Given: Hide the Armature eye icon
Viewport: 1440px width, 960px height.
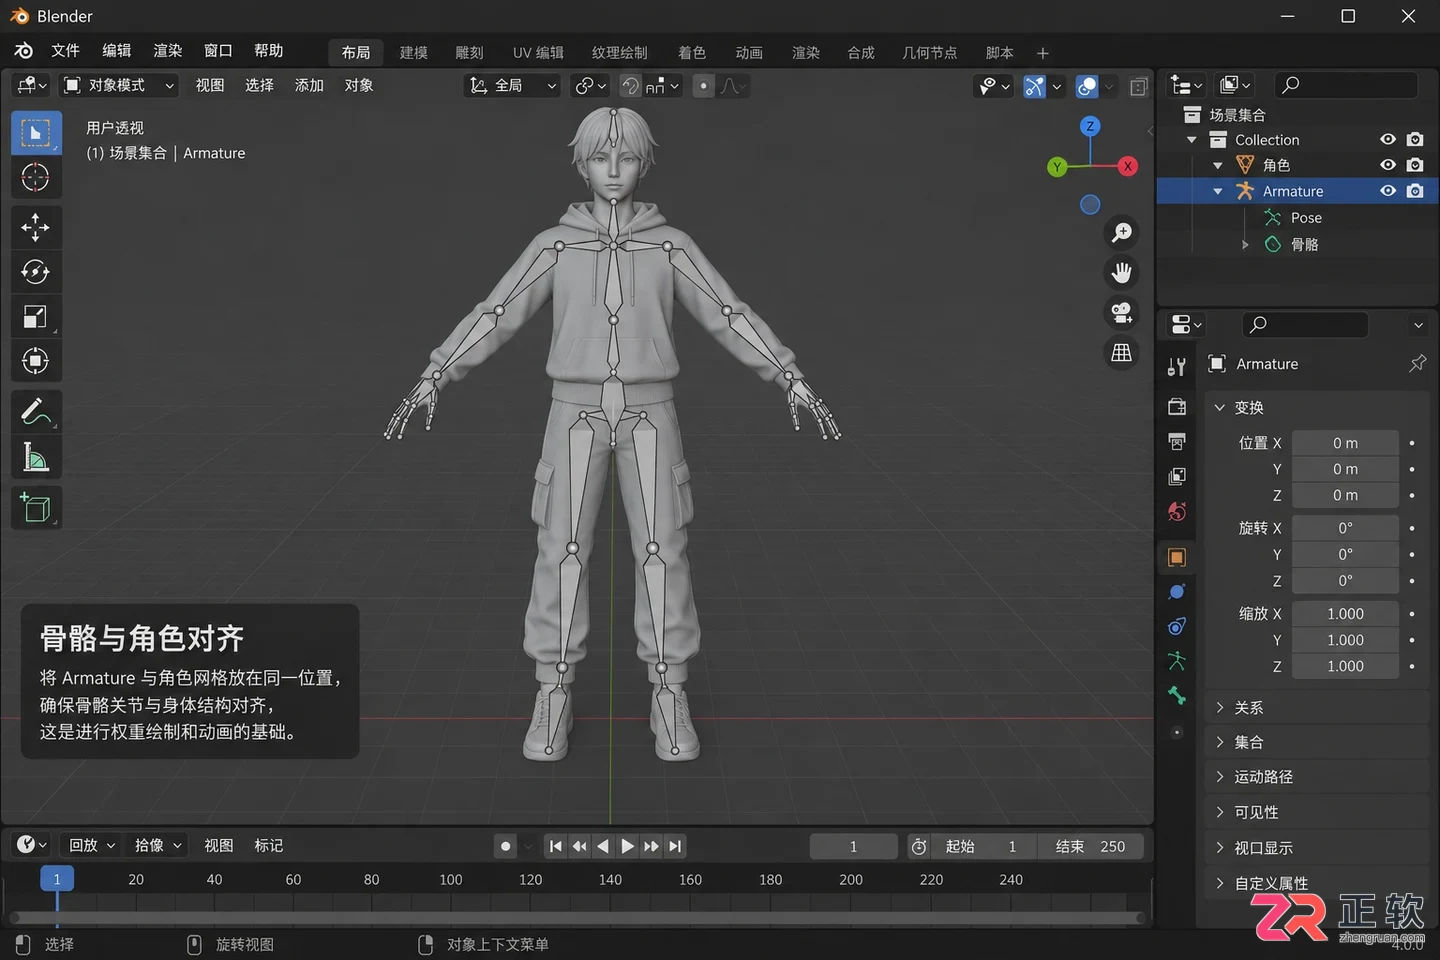Looking at the screenshot, I should pyautogui.click(x=1388, y=190).
